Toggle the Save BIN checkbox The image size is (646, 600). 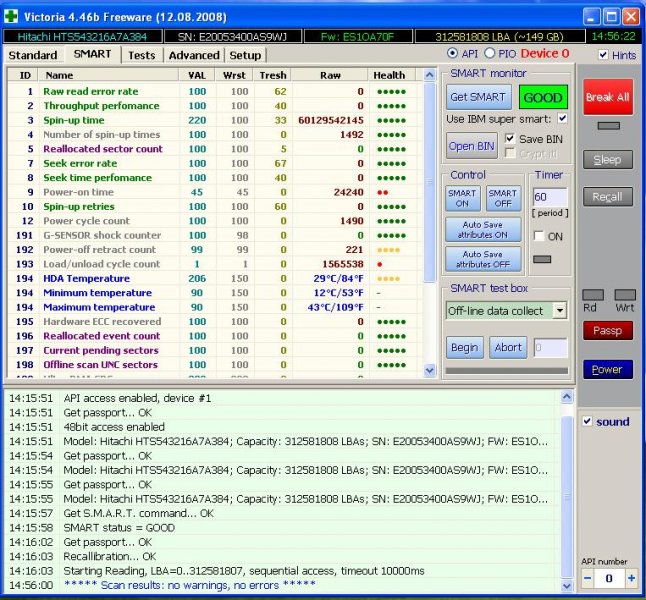[511, 139]
